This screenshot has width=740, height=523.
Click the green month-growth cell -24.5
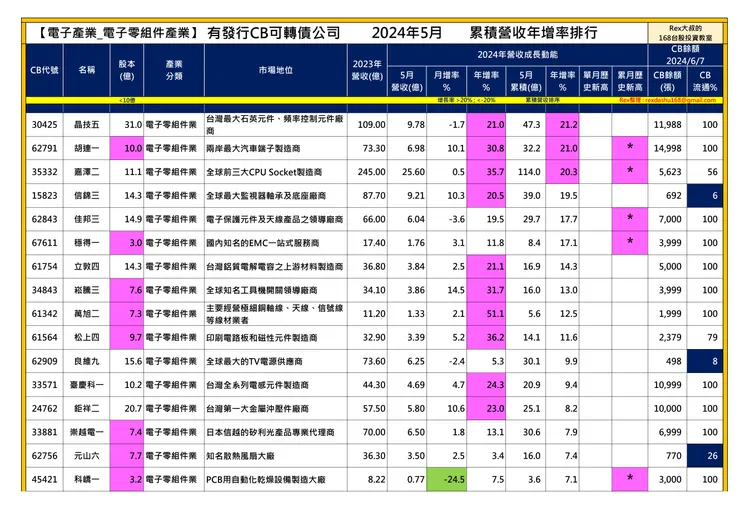coord(446,479)
